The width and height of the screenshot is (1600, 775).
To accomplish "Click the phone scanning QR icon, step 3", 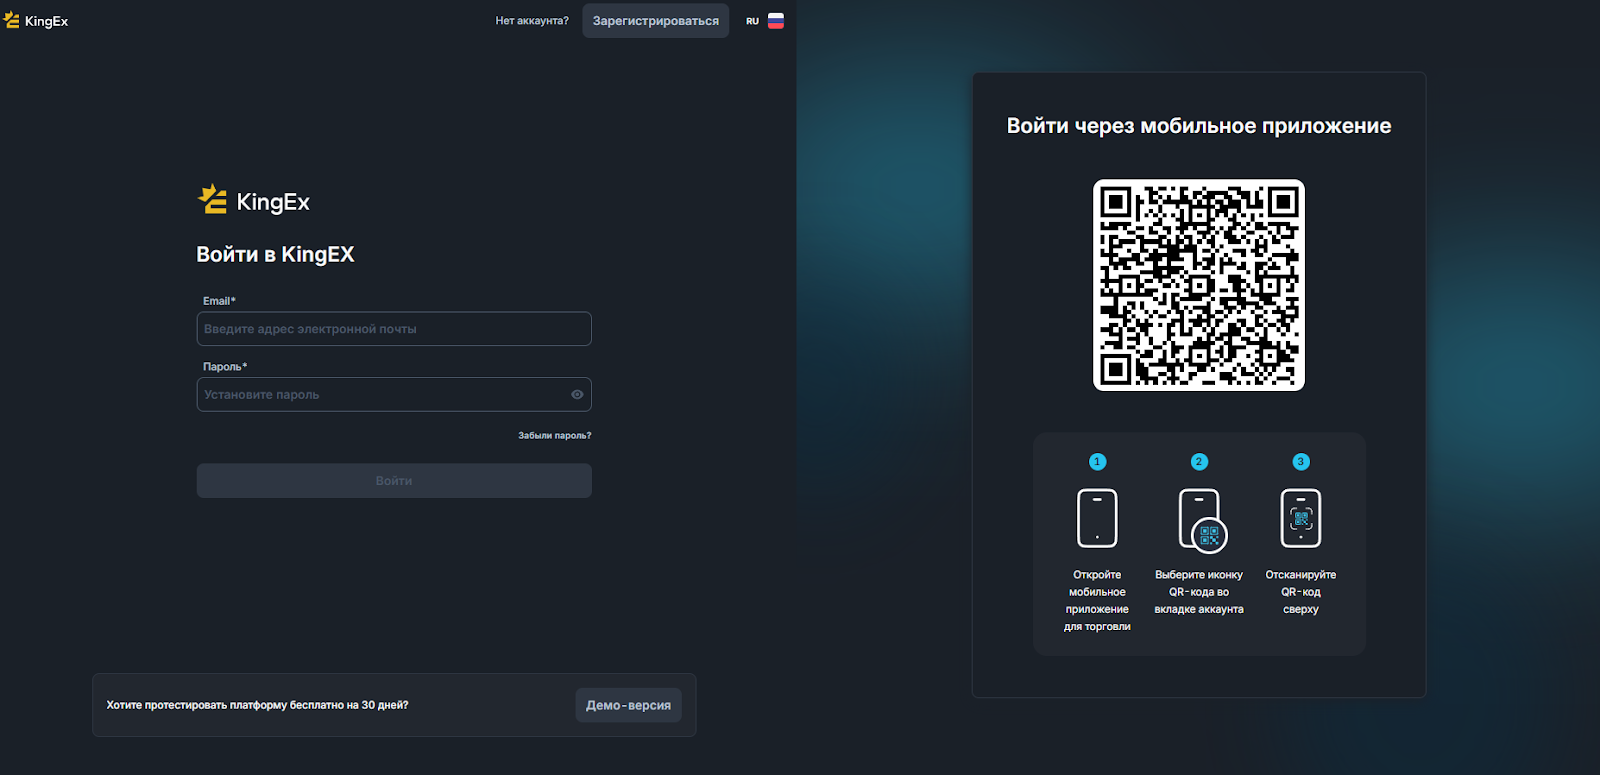I will (x=1301, y=518).
